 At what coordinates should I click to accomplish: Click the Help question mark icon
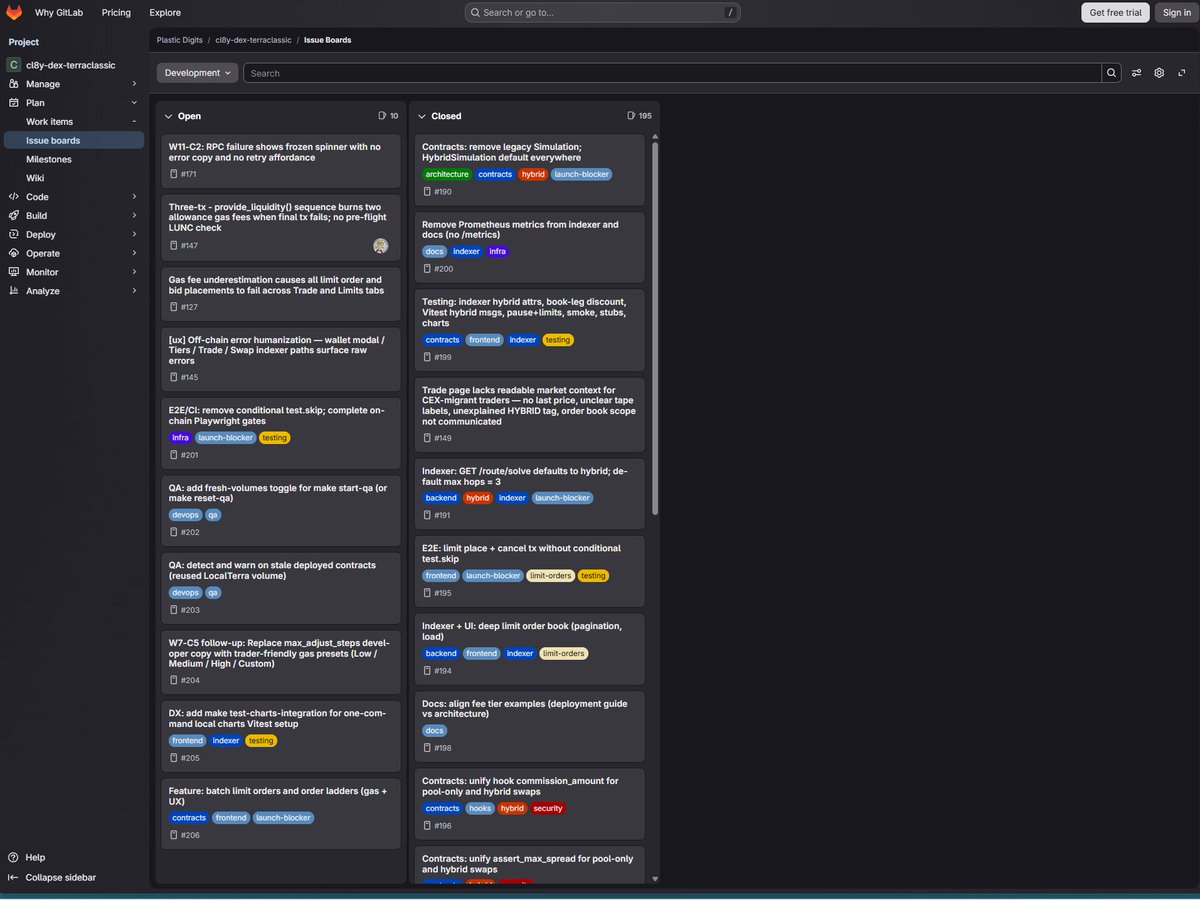[x=13, y=857]
